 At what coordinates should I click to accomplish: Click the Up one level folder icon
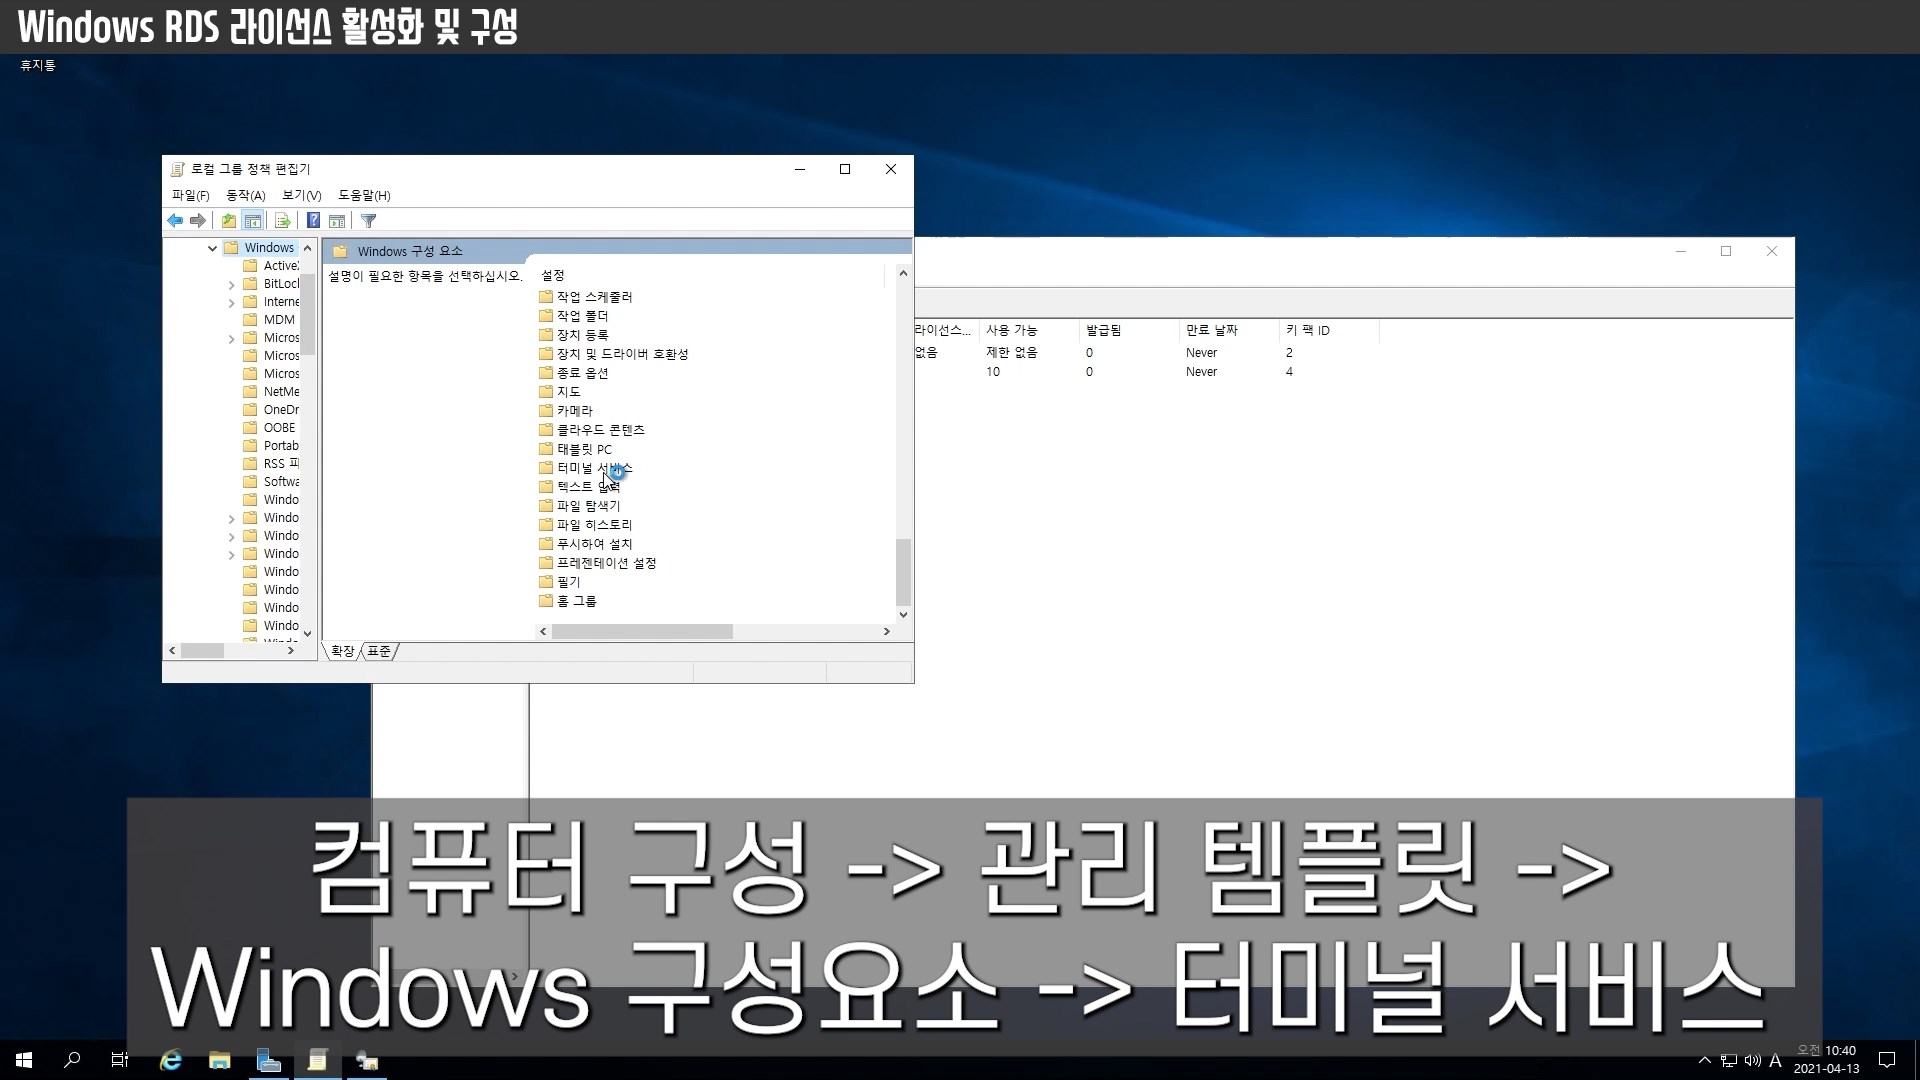point(229,220)
